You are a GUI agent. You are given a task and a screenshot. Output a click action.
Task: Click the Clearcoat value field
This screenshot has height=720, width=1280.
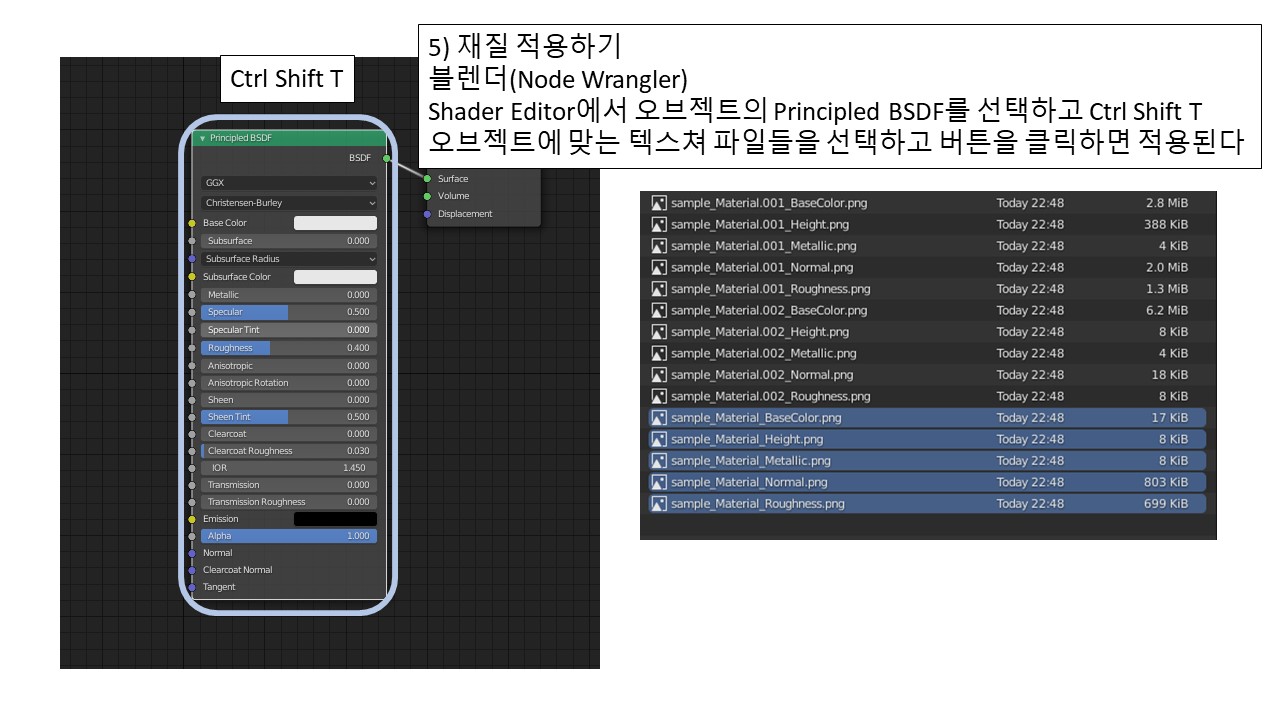coord(289,434)
